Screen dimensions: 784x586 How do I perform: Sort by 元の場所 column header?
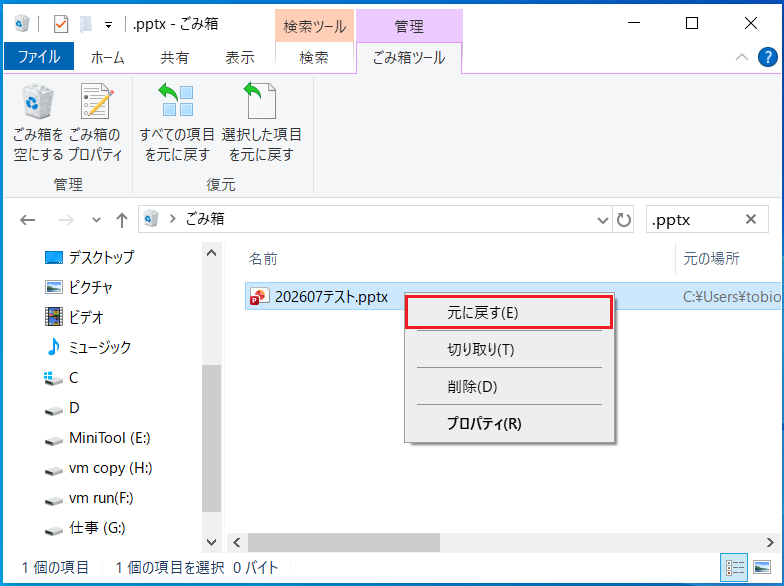(711, 258)
